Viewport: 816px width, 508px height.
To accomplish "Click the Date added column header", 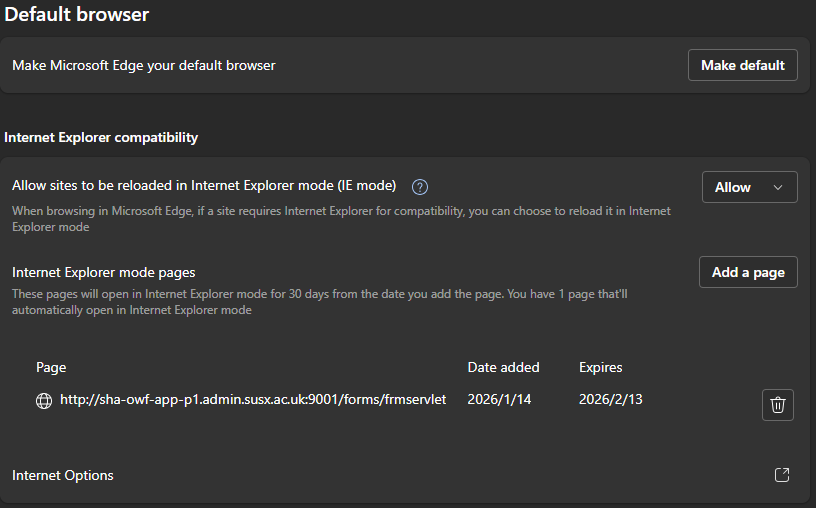I will pyautogui.click(x=503, y=367).
